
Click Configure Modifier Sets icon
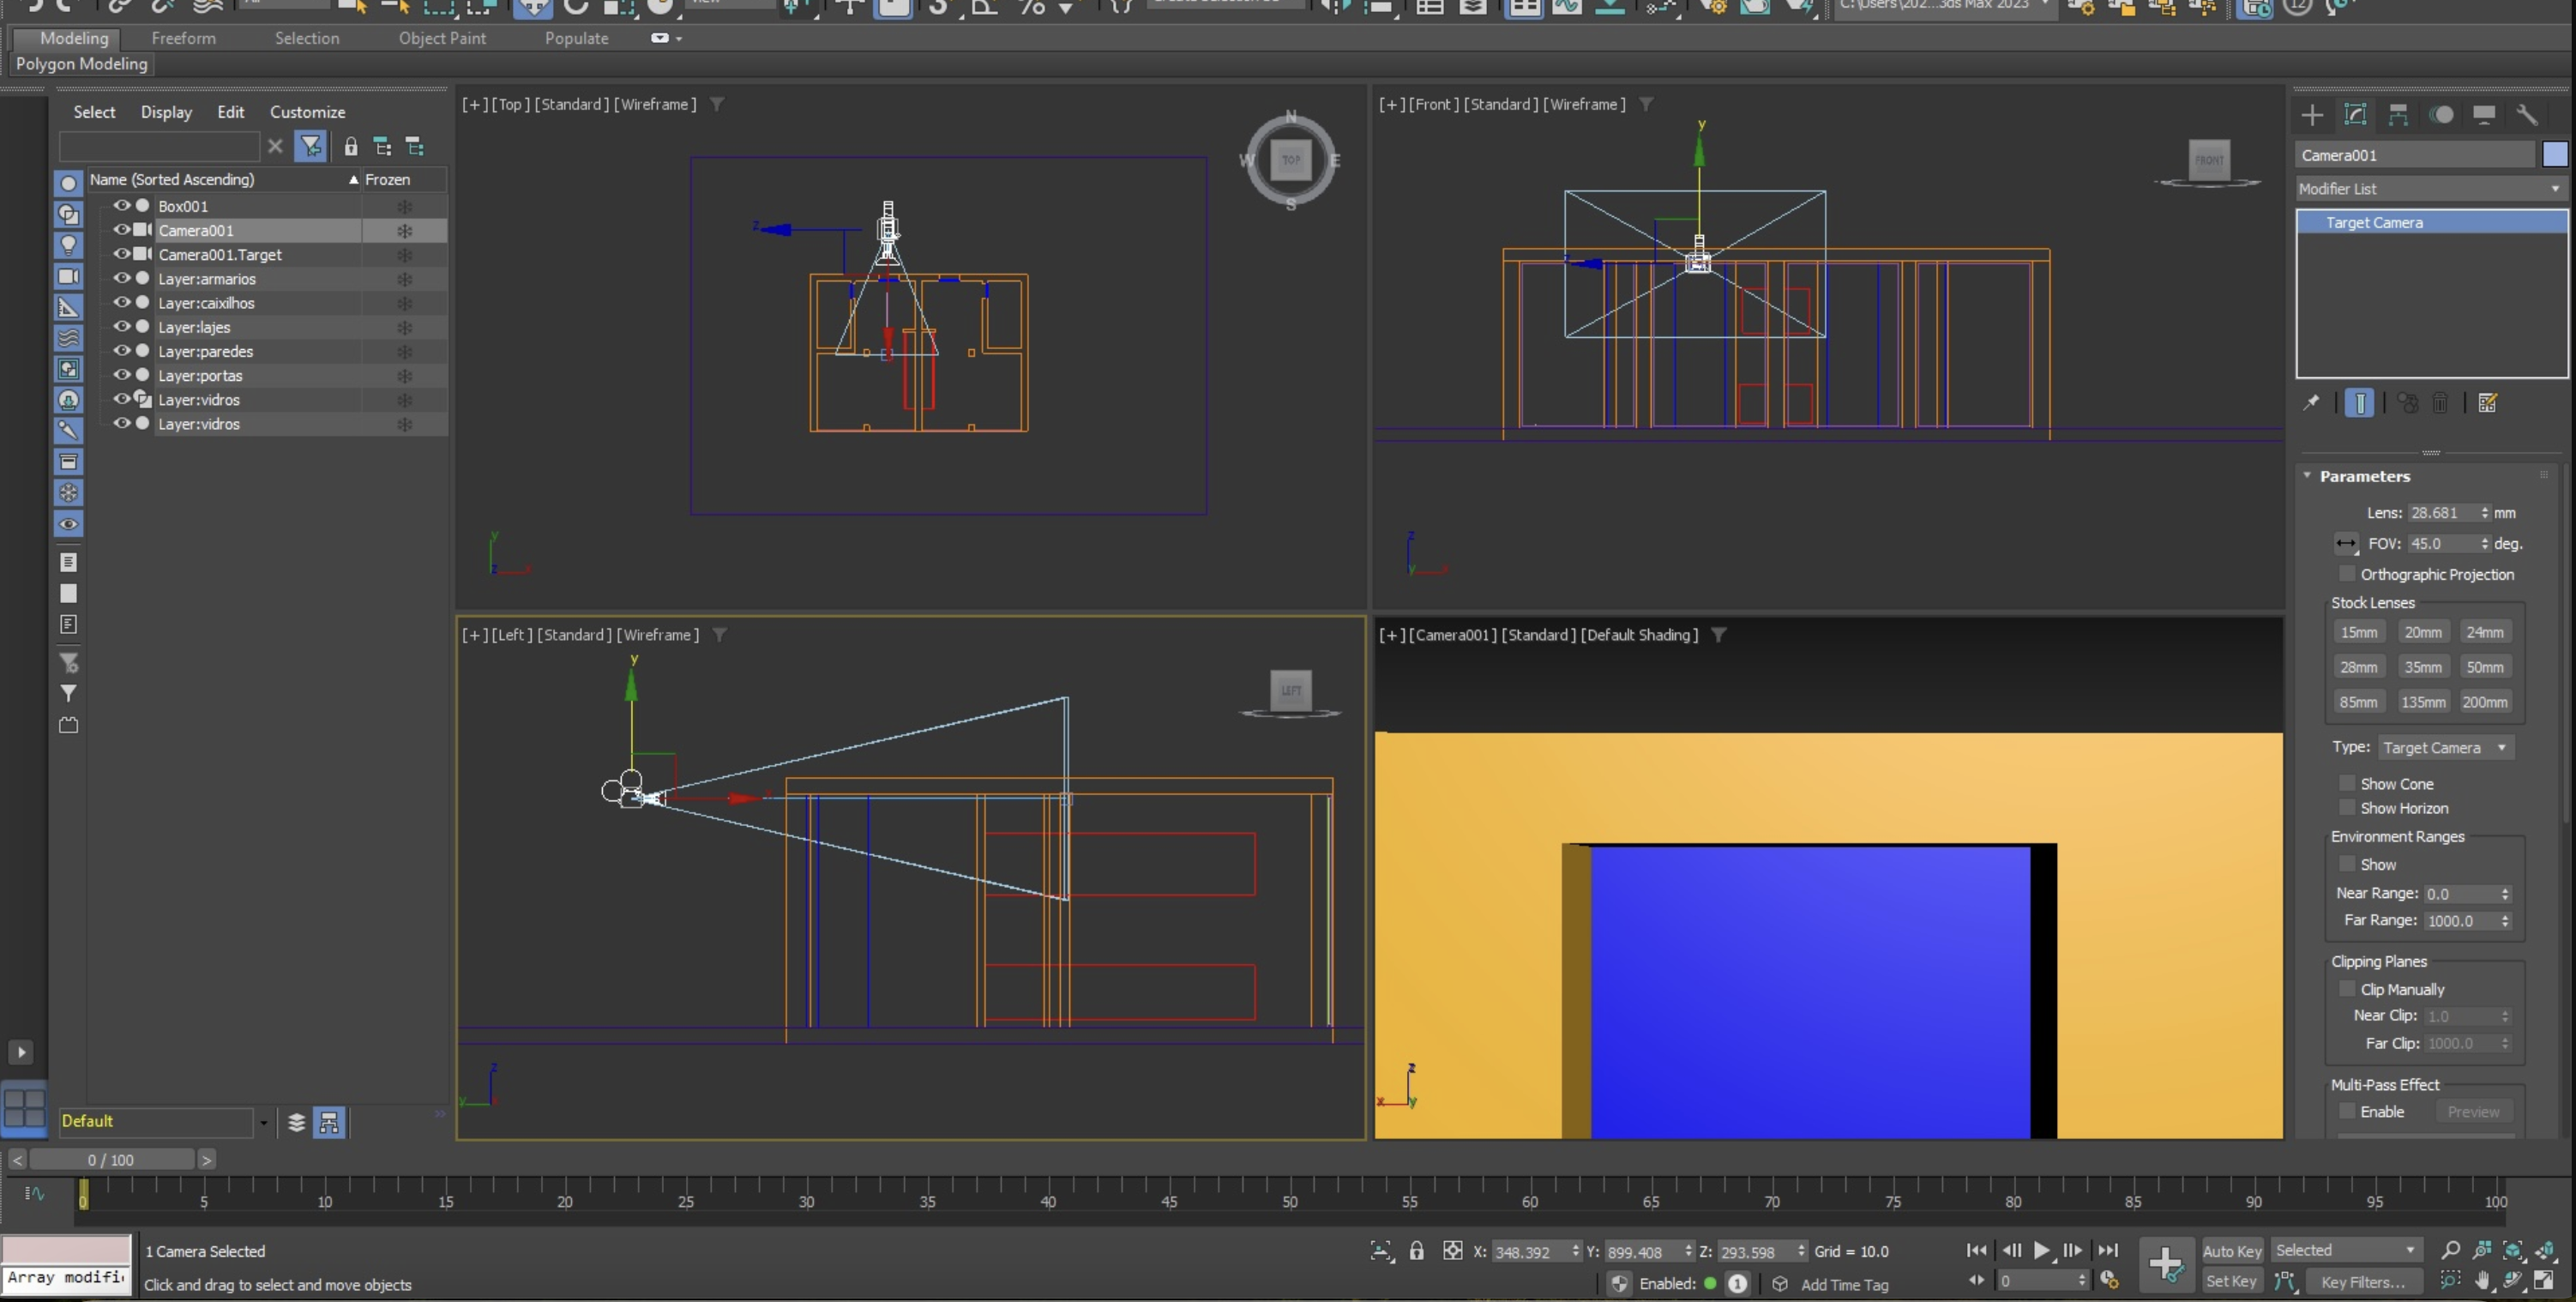pyautogui.click(x=2488, y=403)
